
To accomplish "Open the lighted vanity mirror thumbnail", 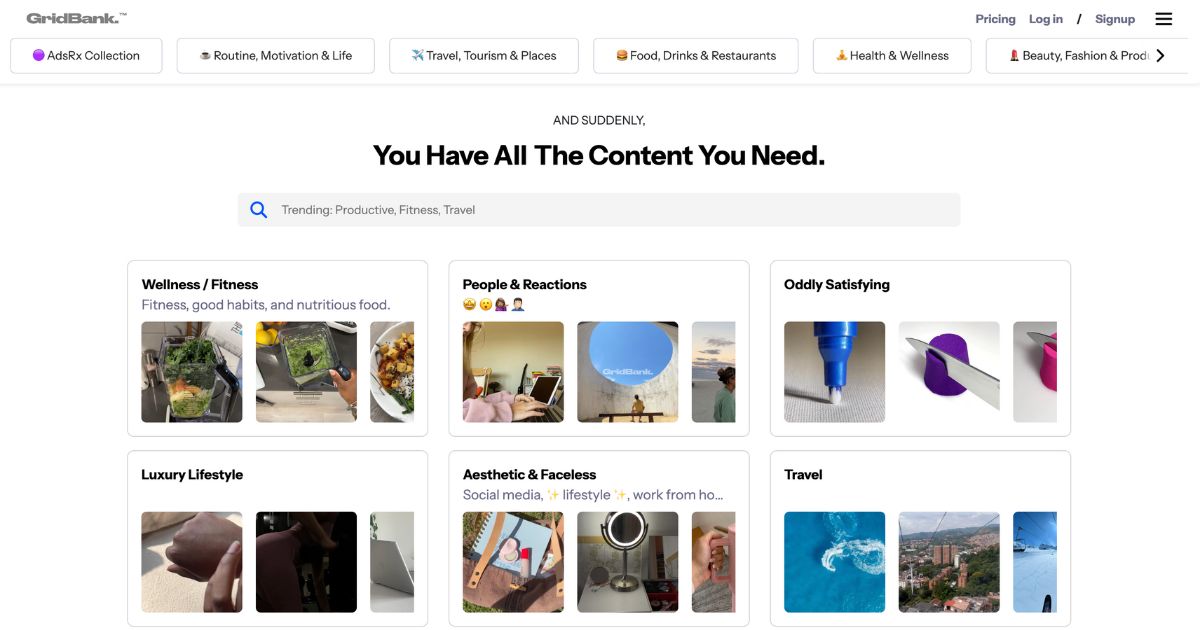I will 628,562.
